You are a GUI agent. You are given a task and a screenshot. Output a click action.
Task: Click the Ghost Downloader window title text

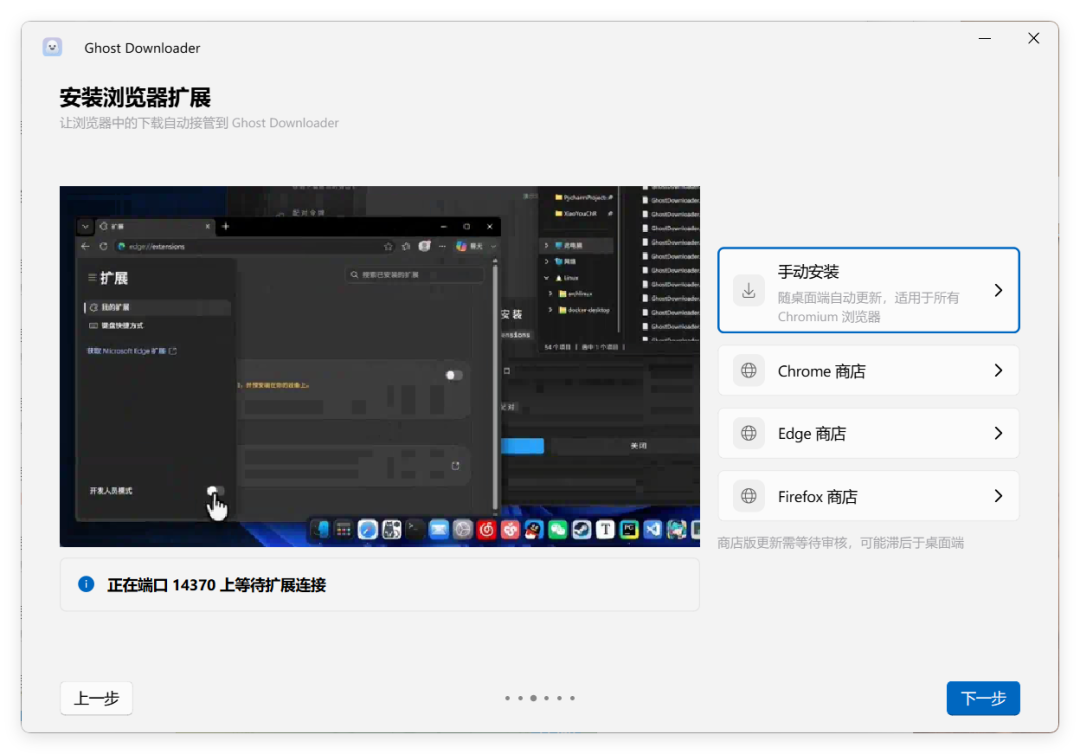tap(142, 48)
